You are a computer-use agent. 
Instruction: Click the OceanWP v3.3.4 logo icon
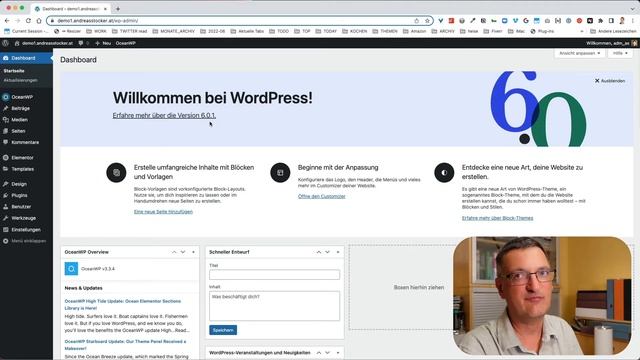click(x=71, y=269)
